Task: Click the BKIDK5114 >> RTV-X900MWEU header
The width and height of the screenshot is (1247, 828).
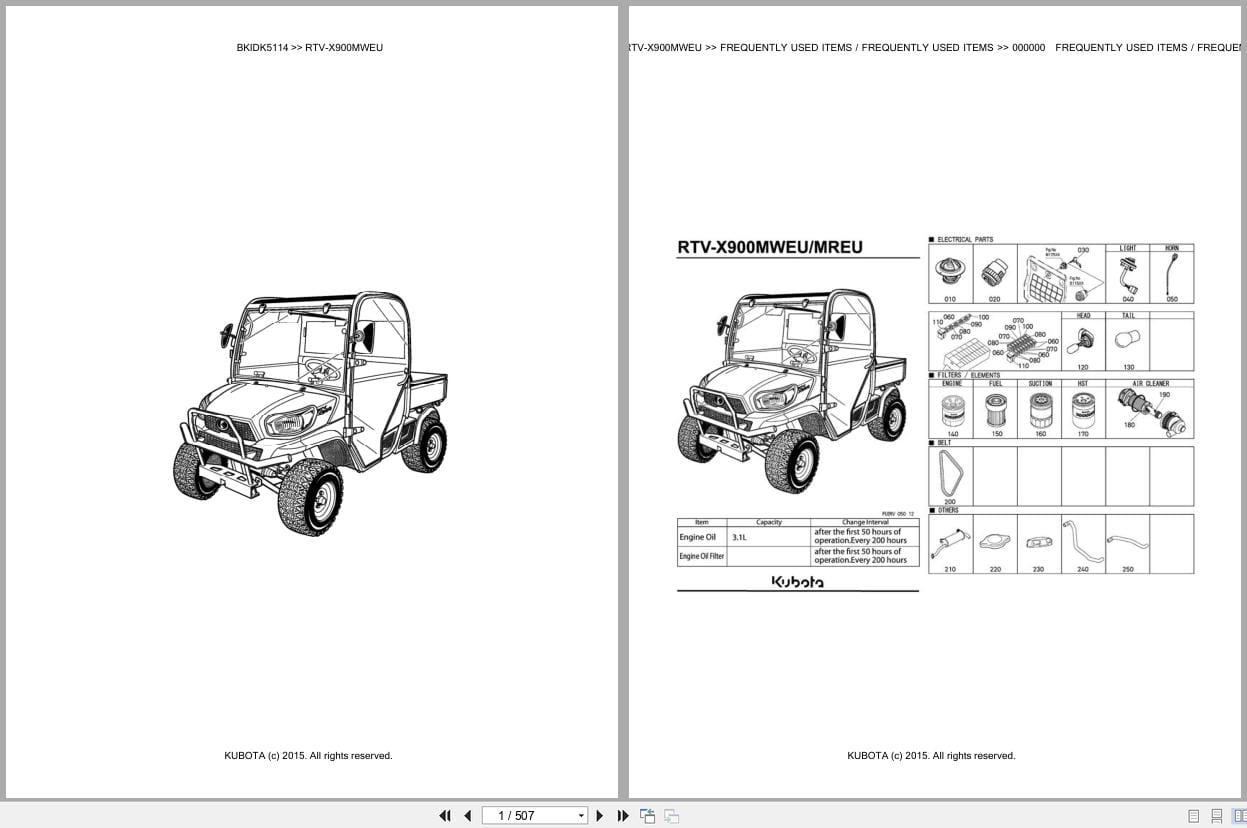Action: pos(310,47)
